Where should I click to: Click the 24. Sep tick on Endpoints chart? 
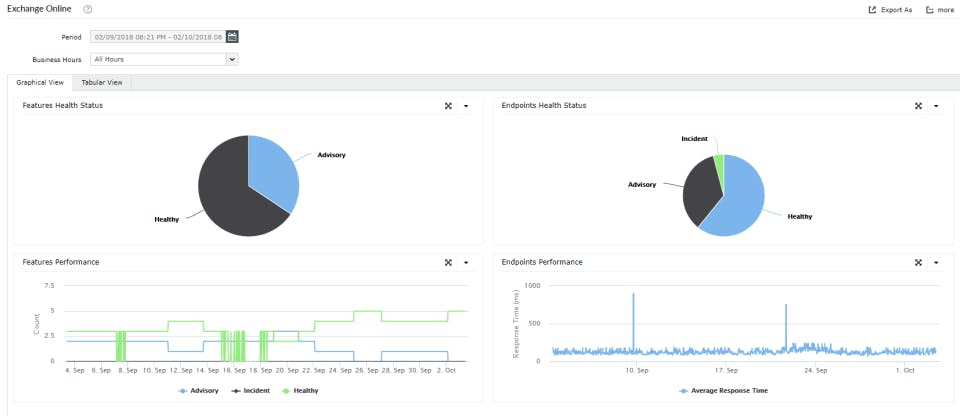point(816,371)
